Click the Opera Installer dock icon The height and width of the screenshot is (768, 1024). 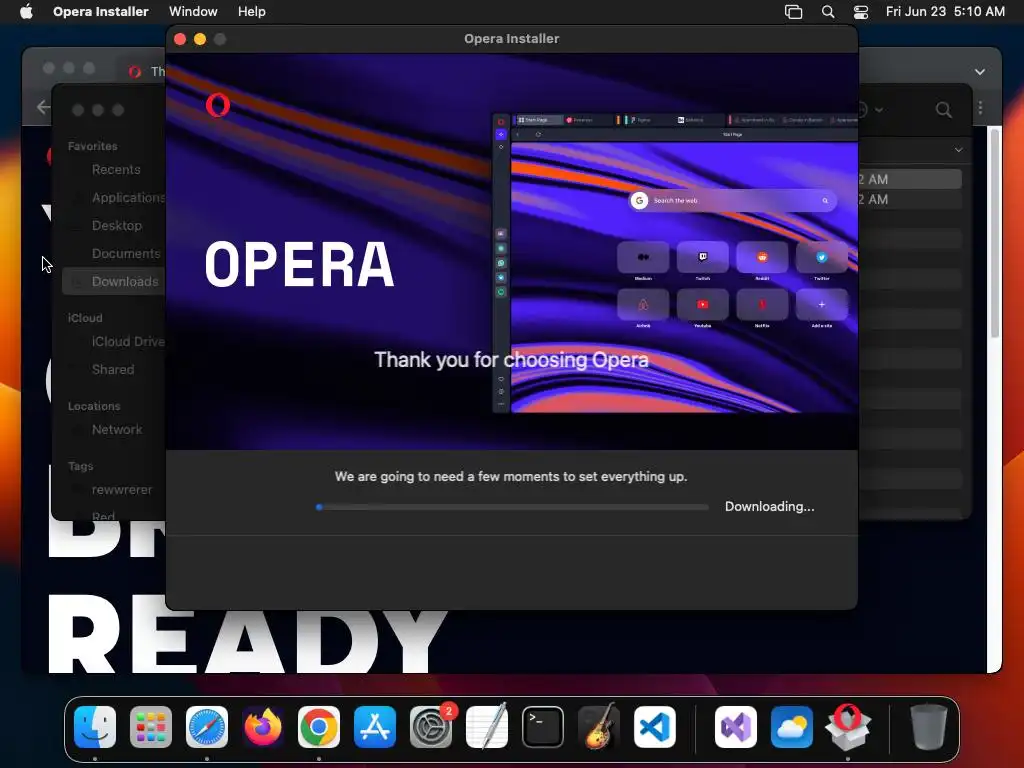[848, 727]
